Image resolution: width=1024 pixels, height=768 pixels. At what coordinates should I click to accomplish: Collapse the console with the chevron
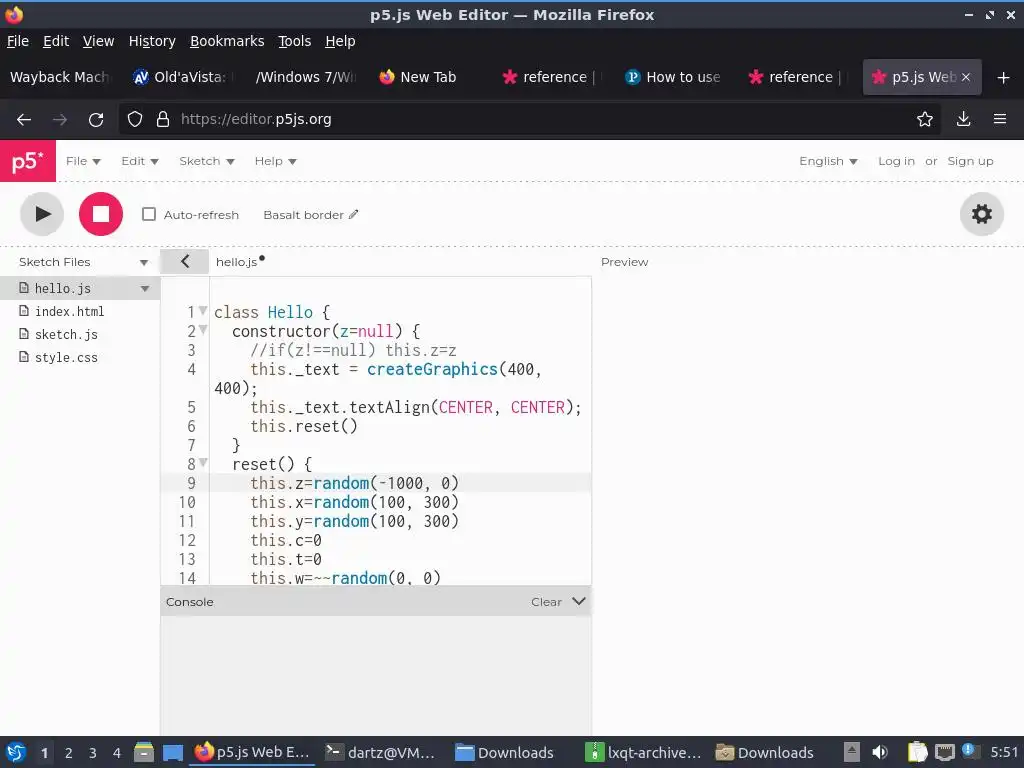tap(579, 601)
